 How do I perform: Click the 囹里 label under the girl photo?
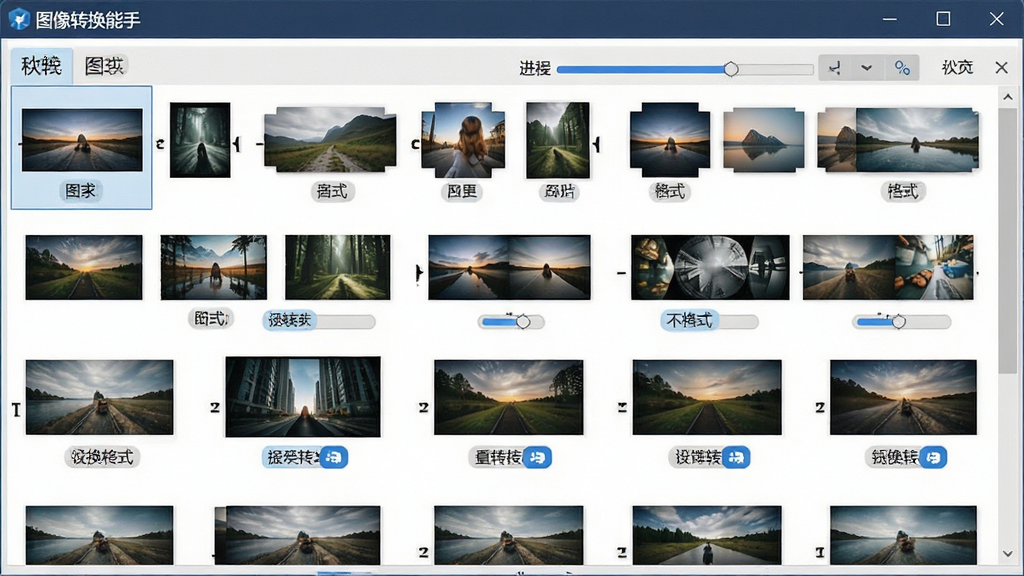(462, 191)
